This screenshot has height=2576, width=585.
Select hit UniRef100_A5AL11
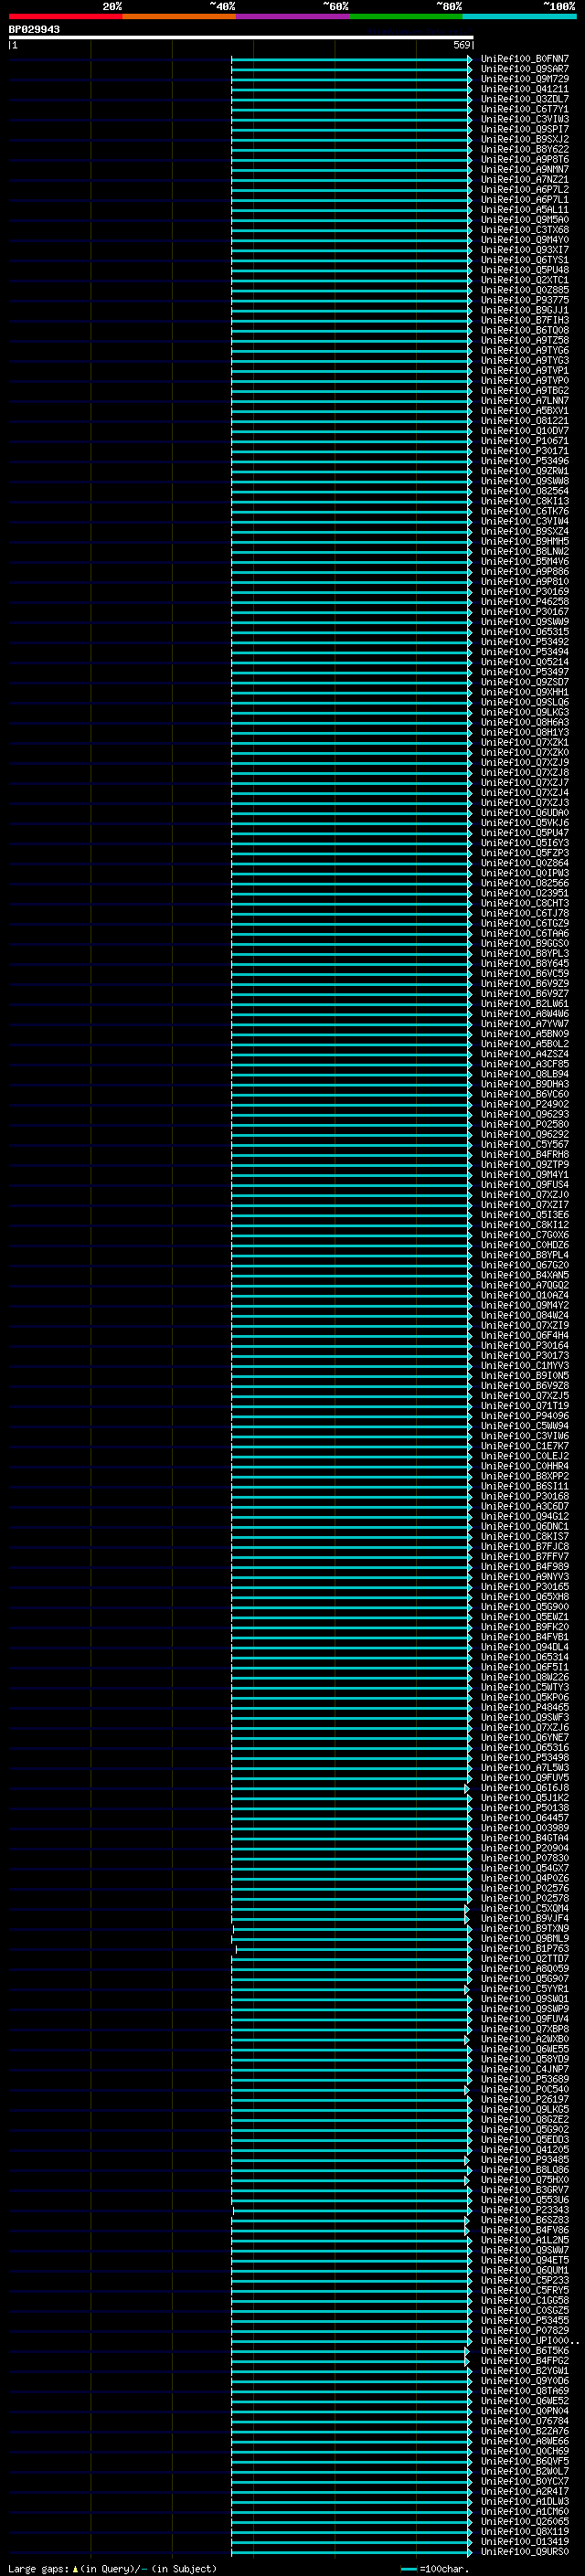coord(524,210)
